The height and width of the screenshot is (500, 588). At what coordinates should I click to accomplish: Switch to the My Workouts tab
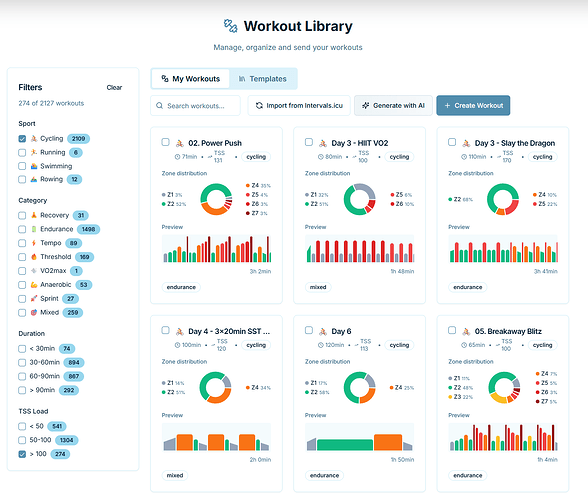190,79
